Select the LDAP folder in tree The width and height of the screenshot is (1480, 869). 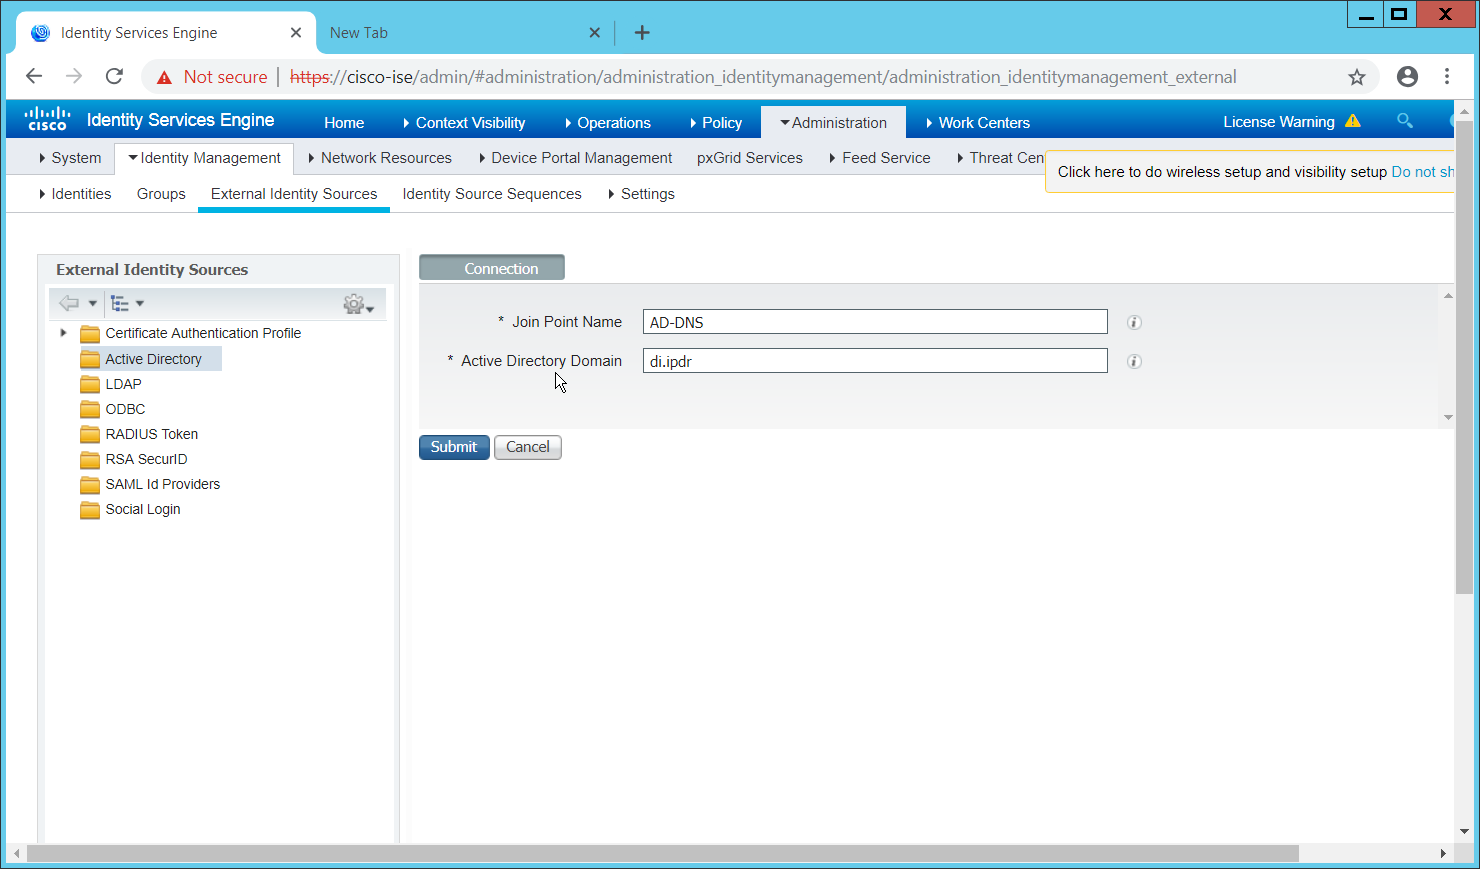[123, 384]
